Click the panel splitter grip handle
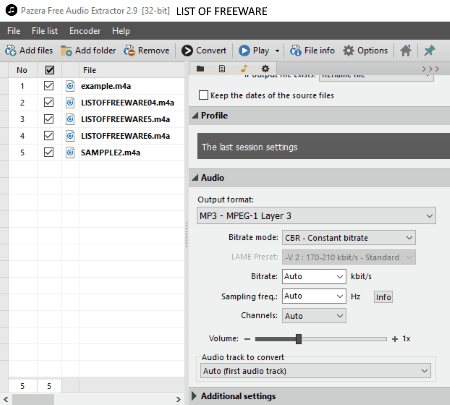 [186, 234]
